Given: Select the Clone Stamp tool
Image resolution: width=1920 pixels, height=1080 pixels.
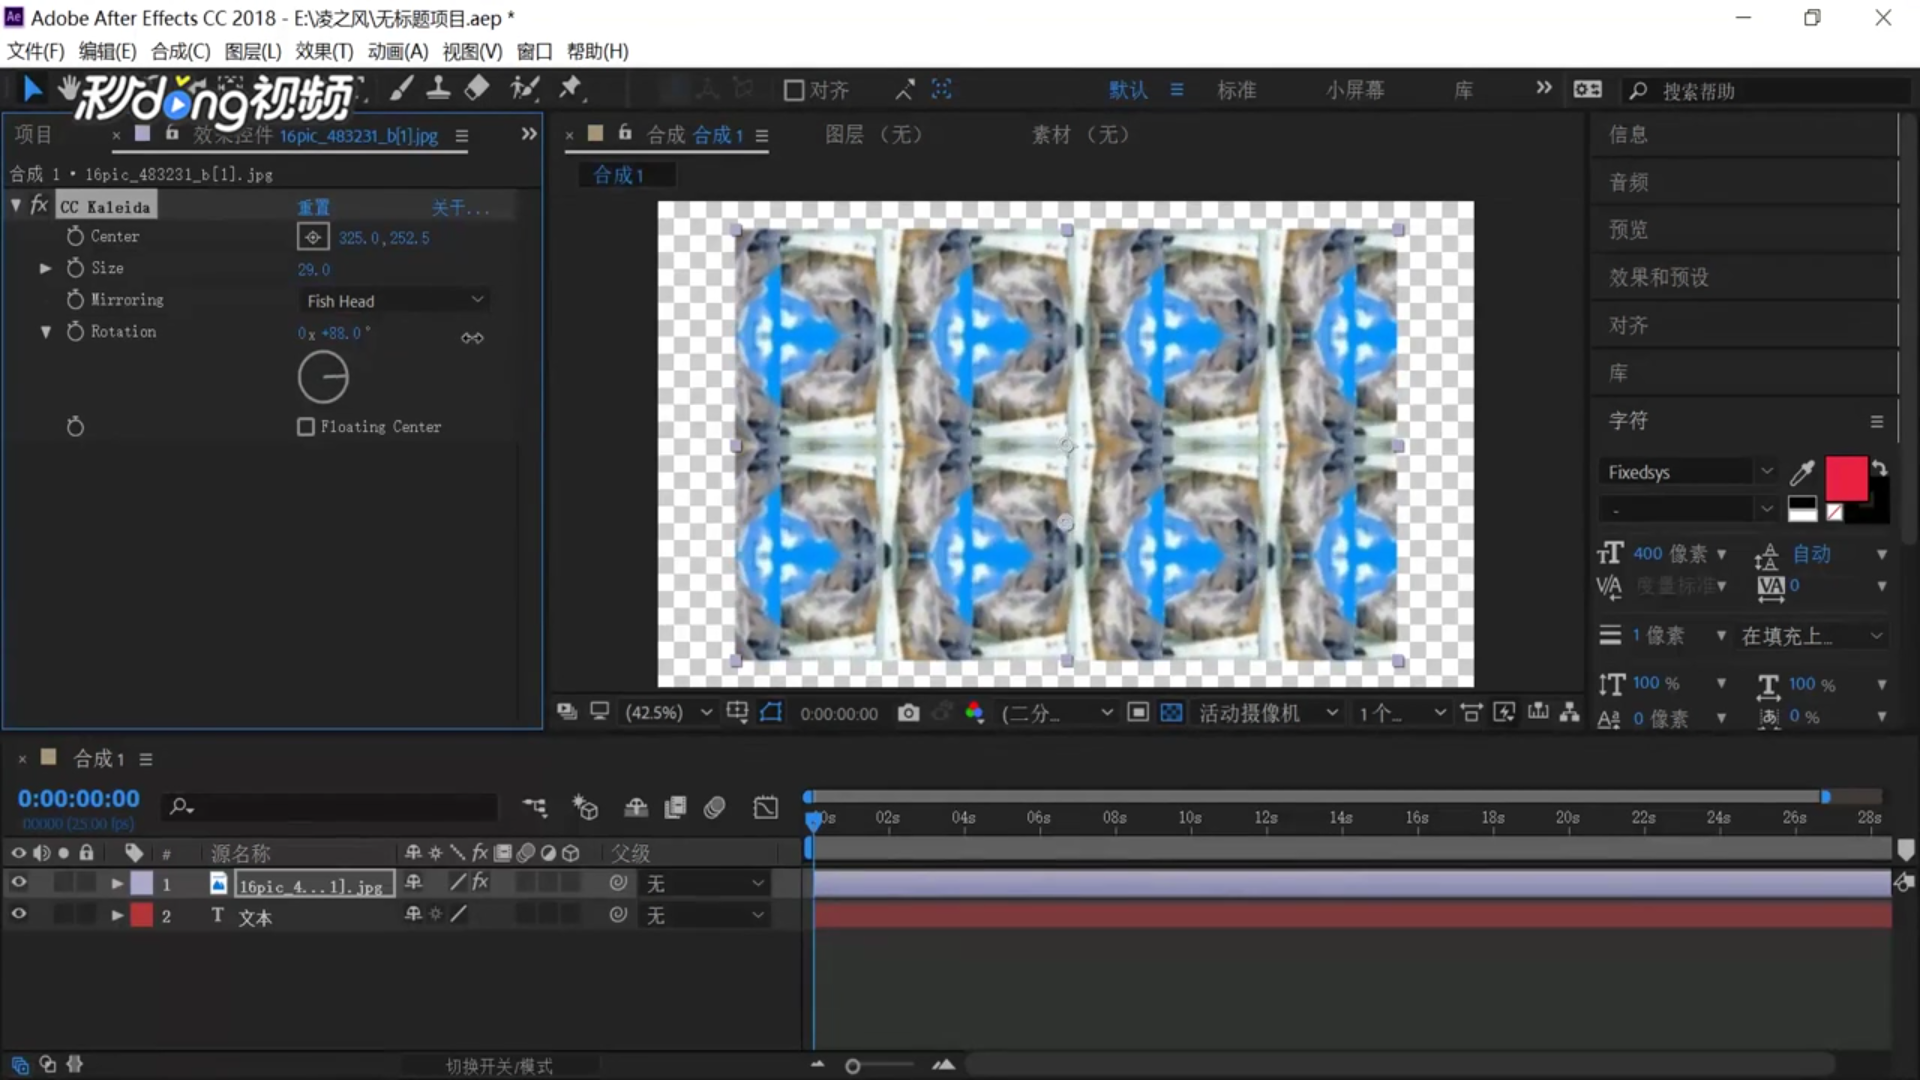Looking at the screenshot, I should tap(438, 90).
